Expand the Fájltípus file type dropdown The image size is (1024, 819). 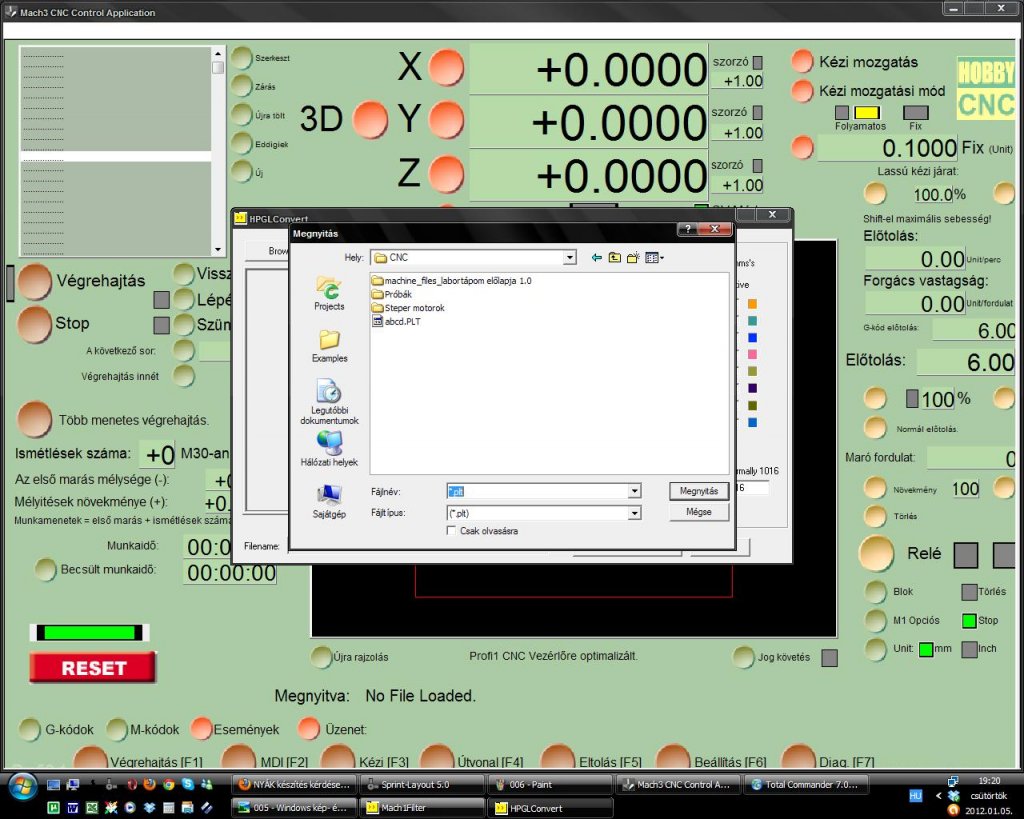coord(634,513)
